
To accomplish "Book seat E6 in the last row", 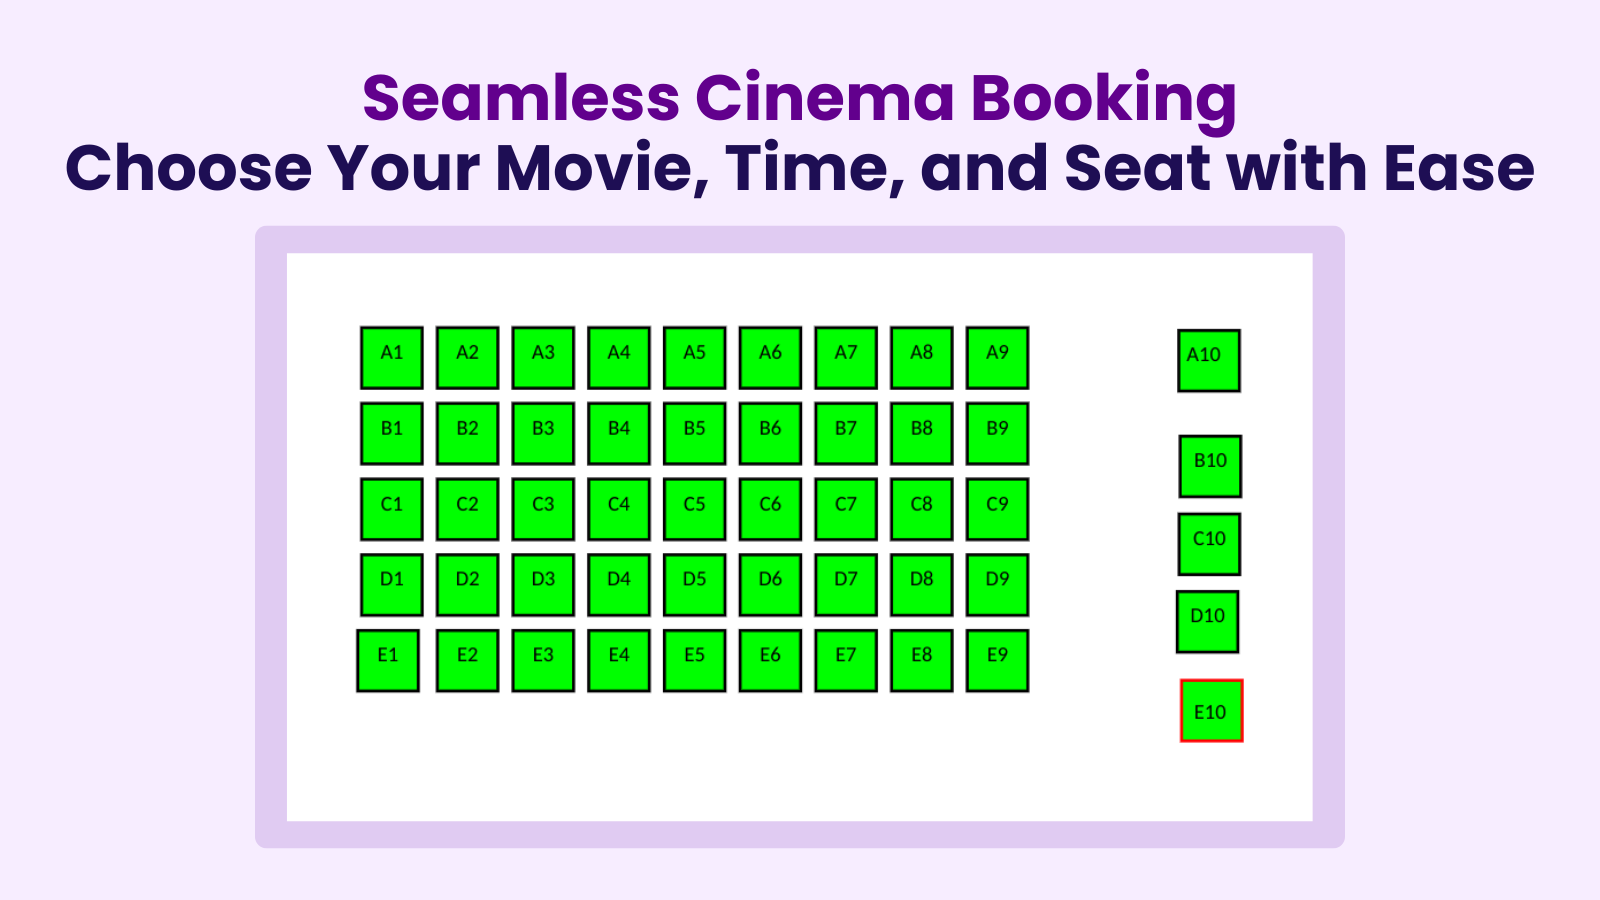I will click(770, 659).
